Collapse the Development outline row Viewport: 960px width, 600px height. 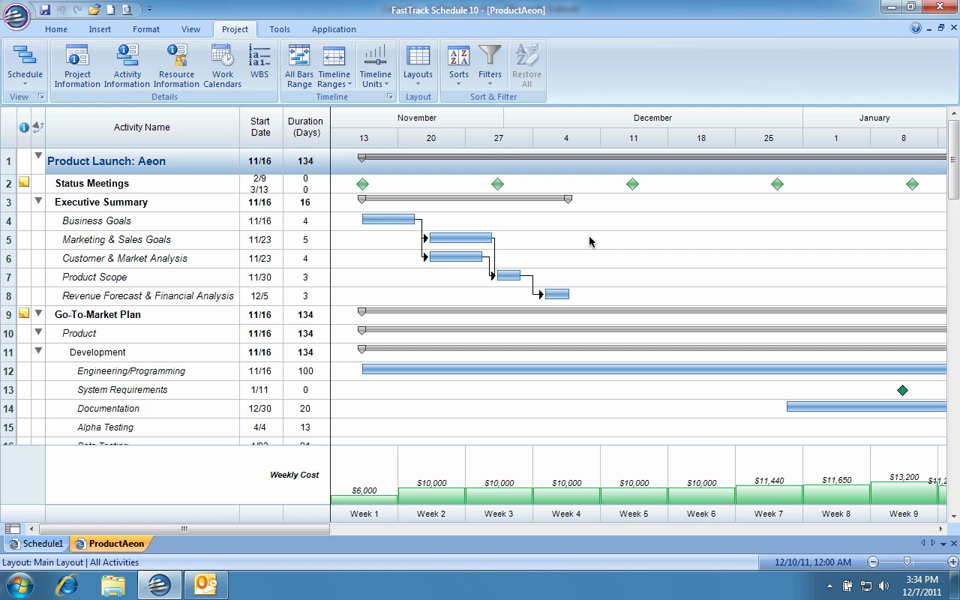coord(38,351)
